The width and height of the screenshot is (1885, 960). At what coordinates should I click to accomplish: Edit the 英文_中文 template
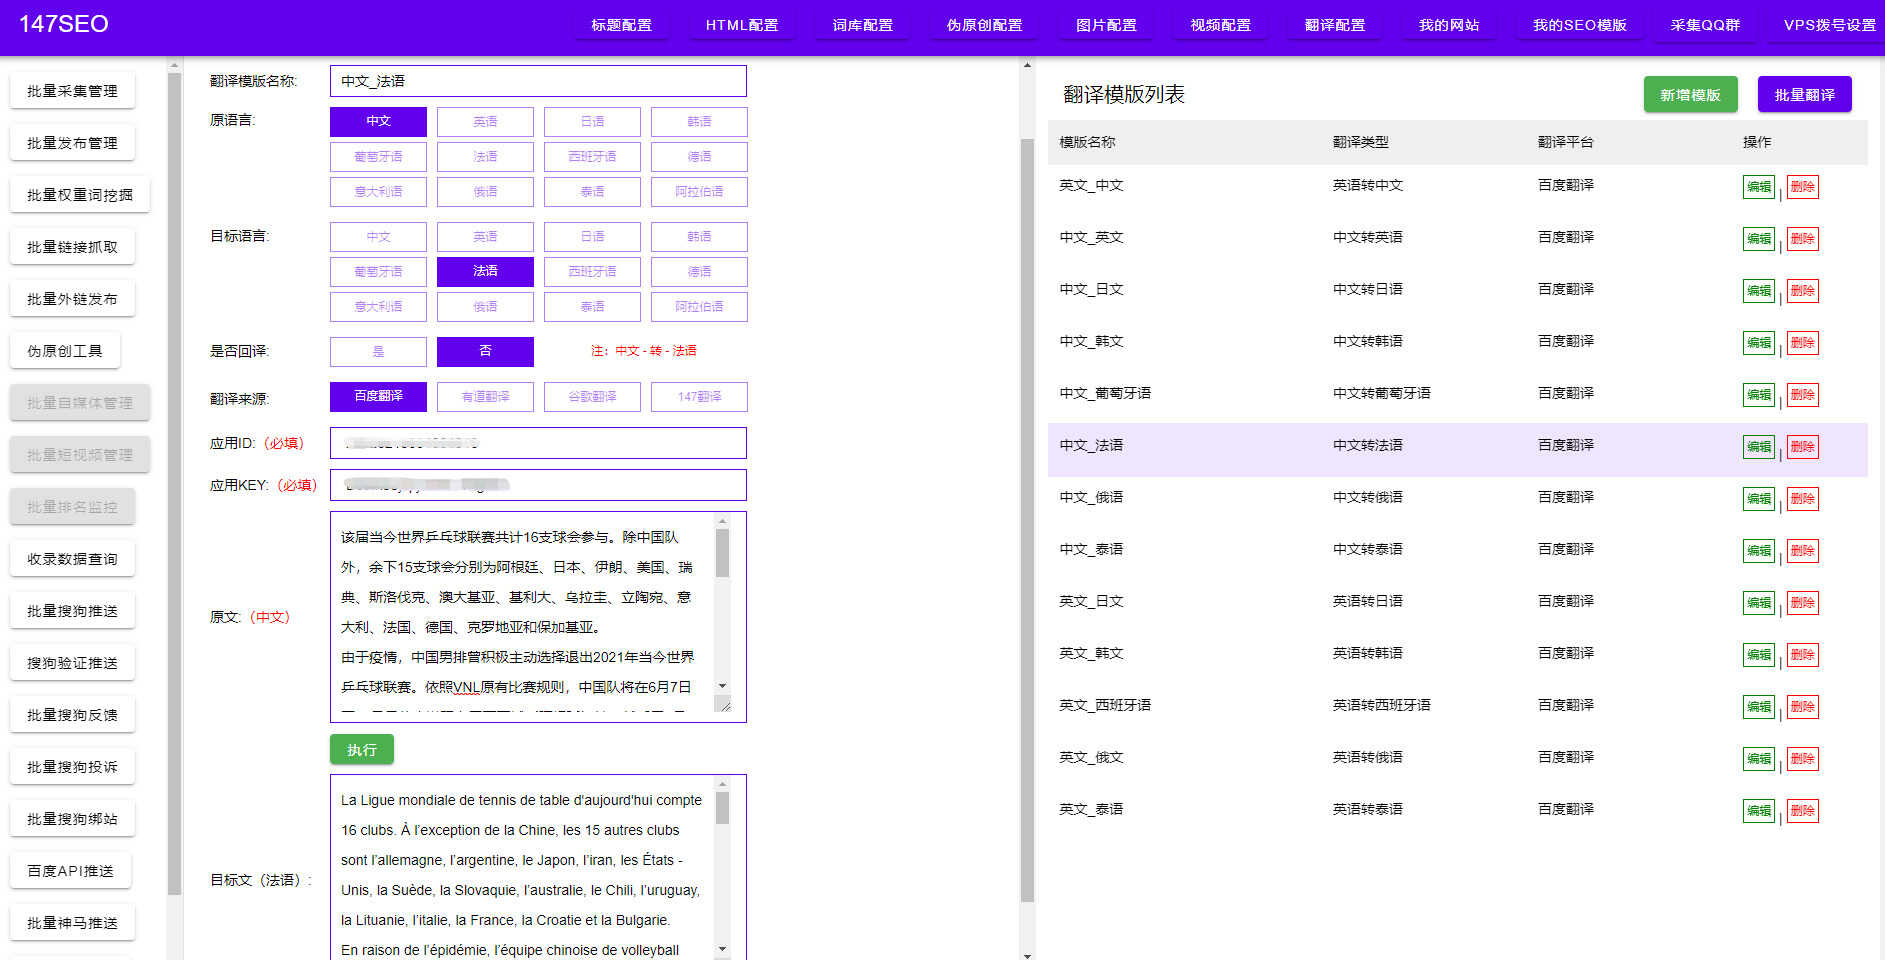tap(1759, 187)
